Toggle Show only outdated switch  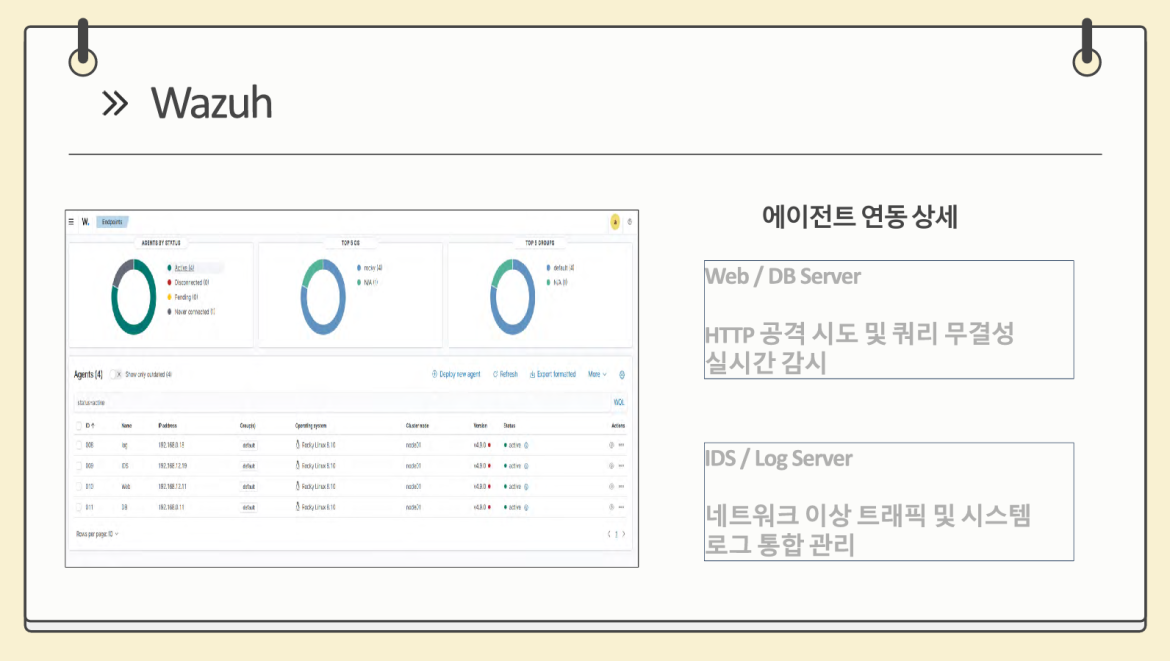point(116,375)
